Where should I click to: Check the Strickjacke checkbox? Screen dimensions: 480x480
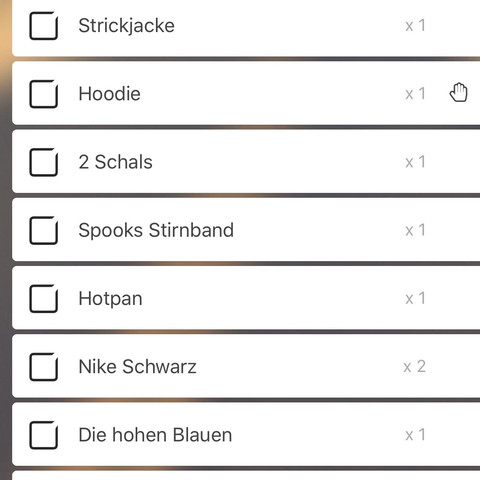click(44, 26)
